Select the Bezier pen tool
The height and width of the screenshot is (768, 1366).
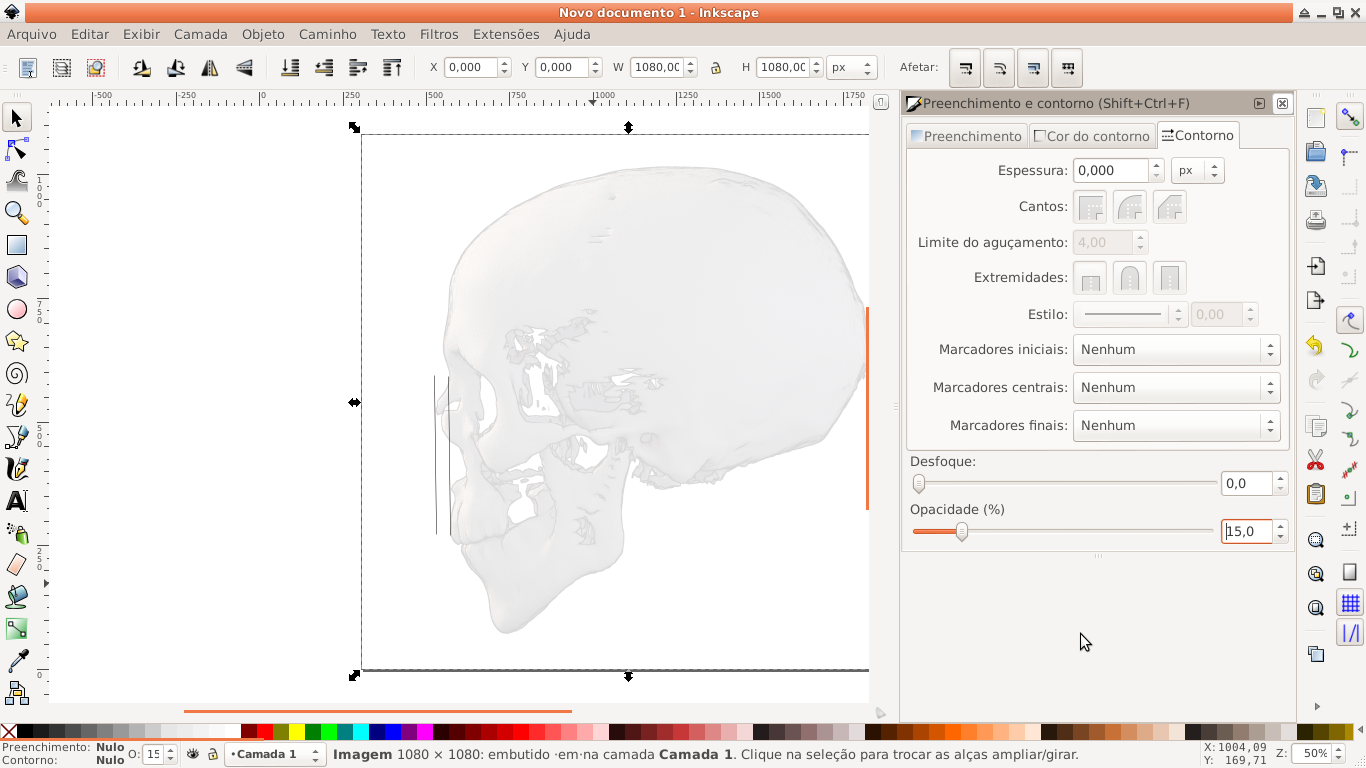coord(16,437)
